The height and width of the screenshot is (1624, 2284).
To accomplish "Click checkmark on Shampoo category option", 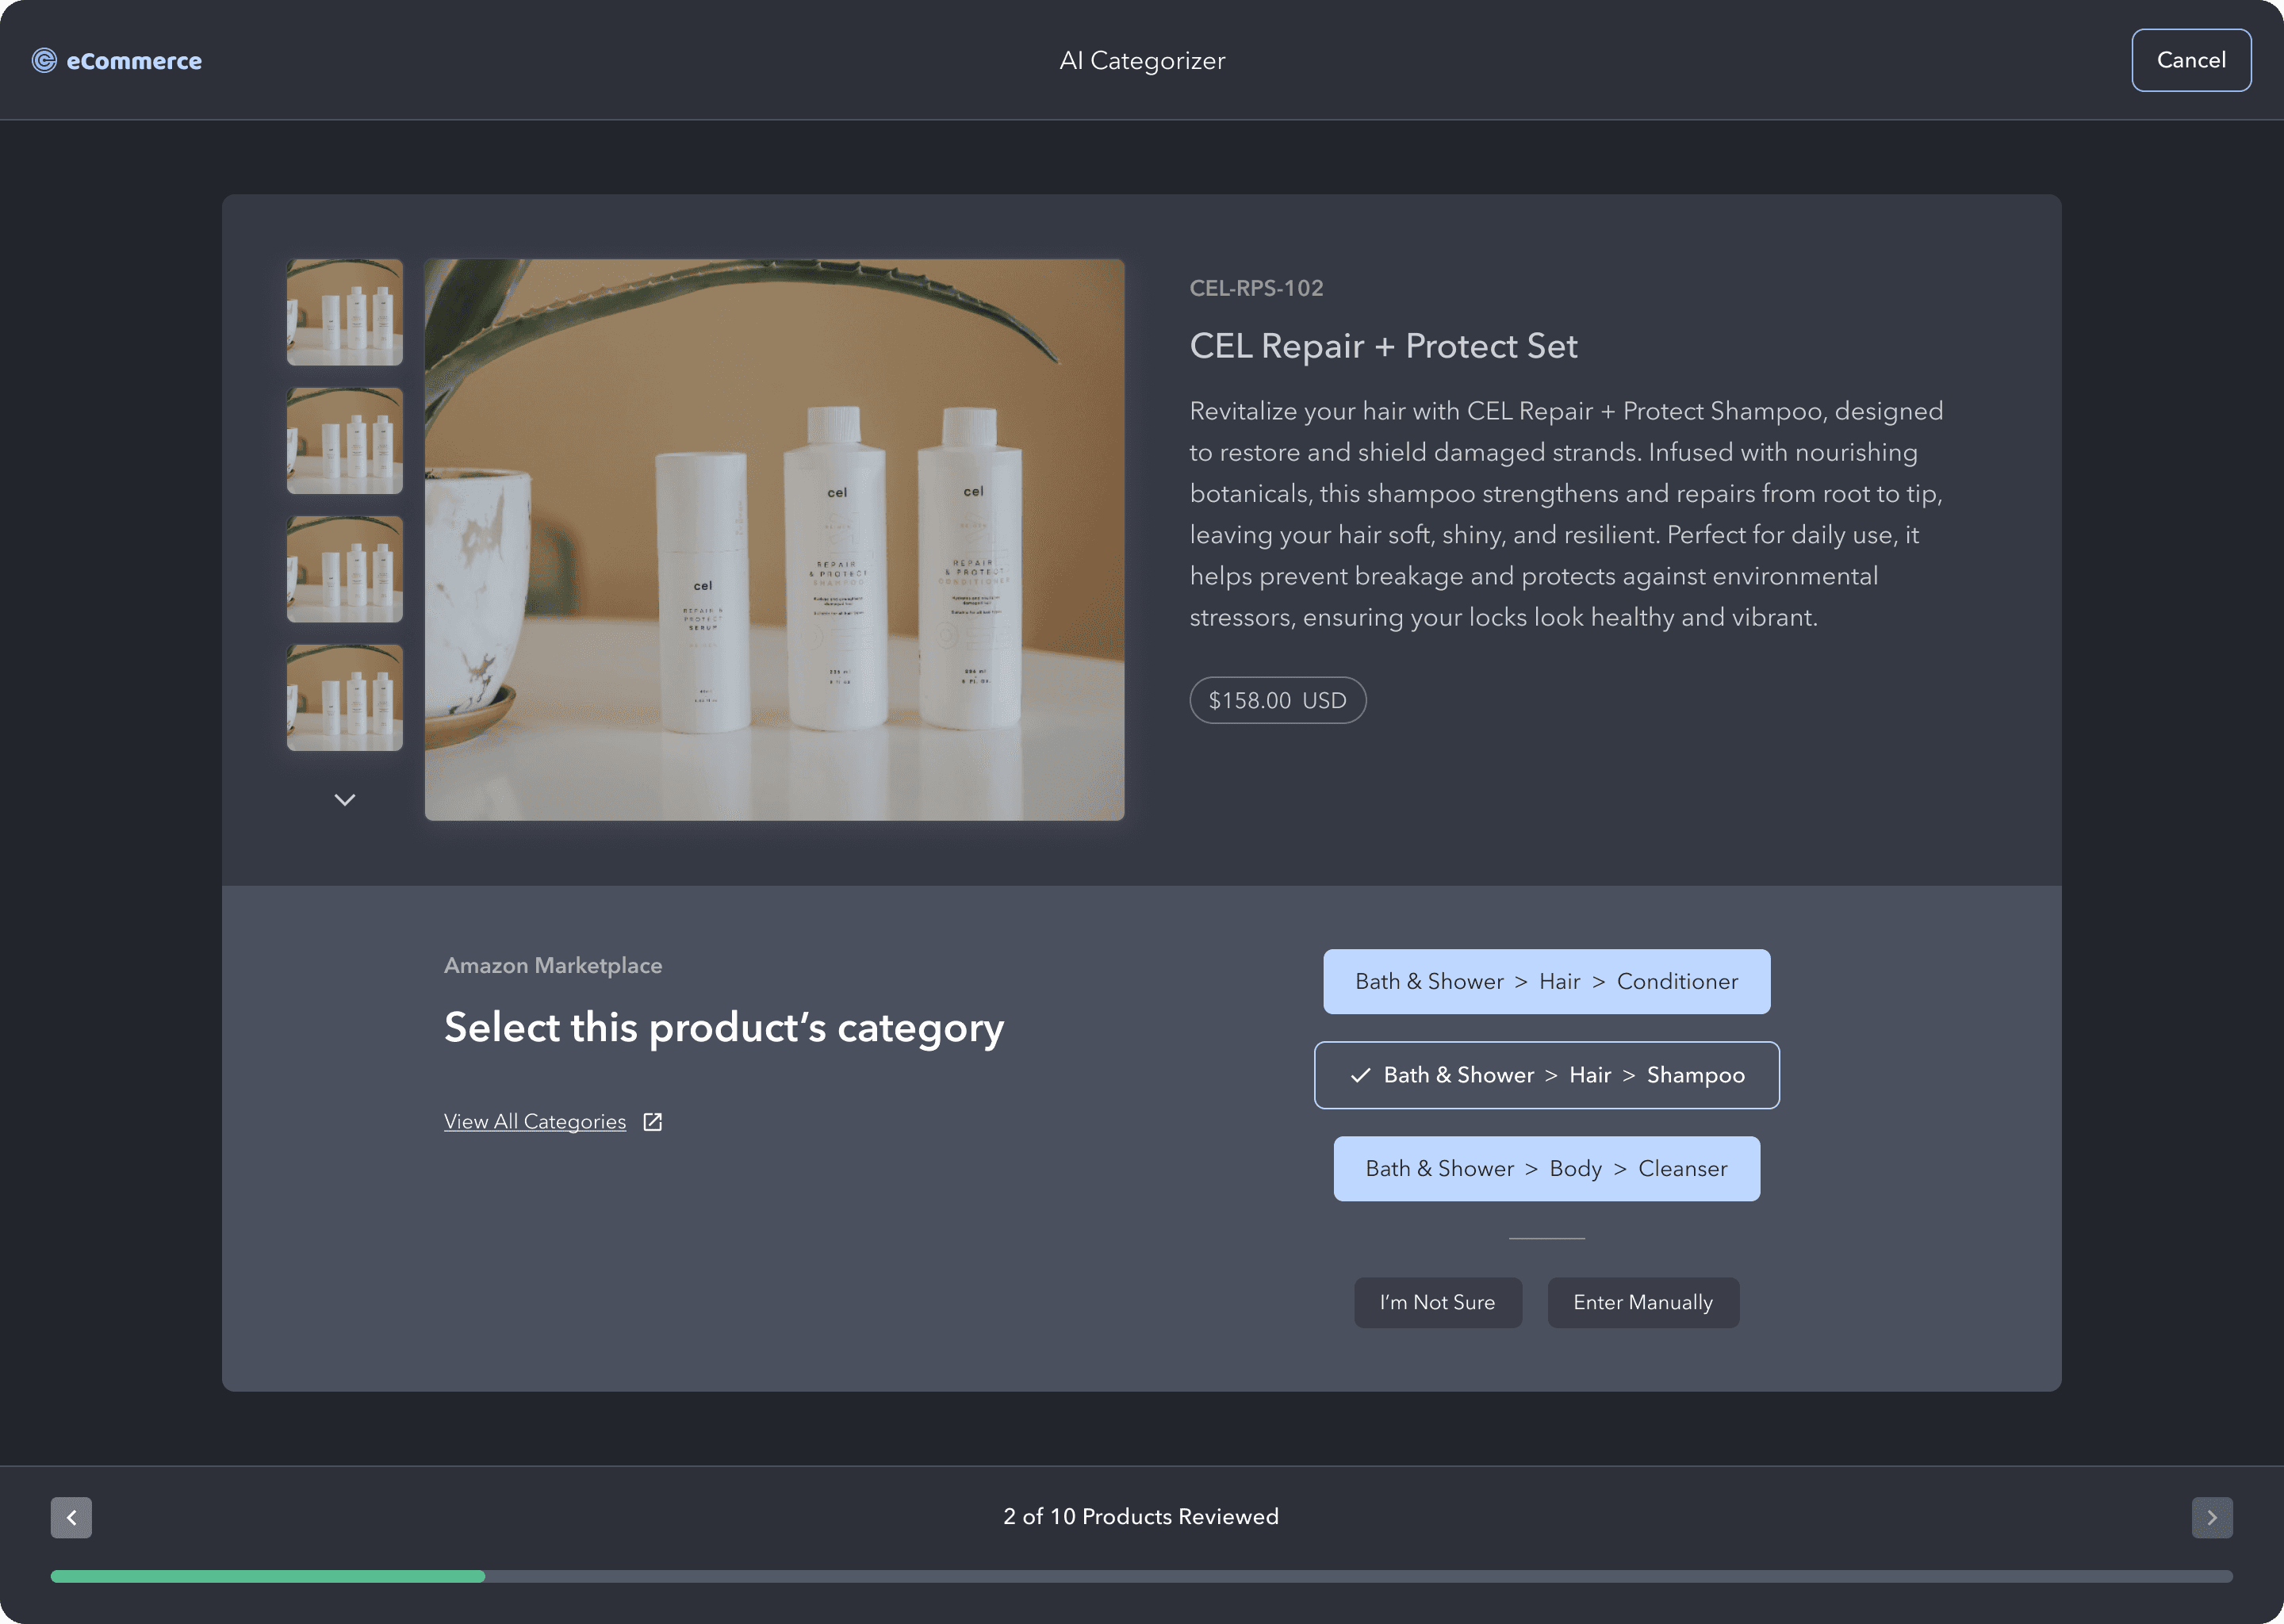I will point(1360,1076).
